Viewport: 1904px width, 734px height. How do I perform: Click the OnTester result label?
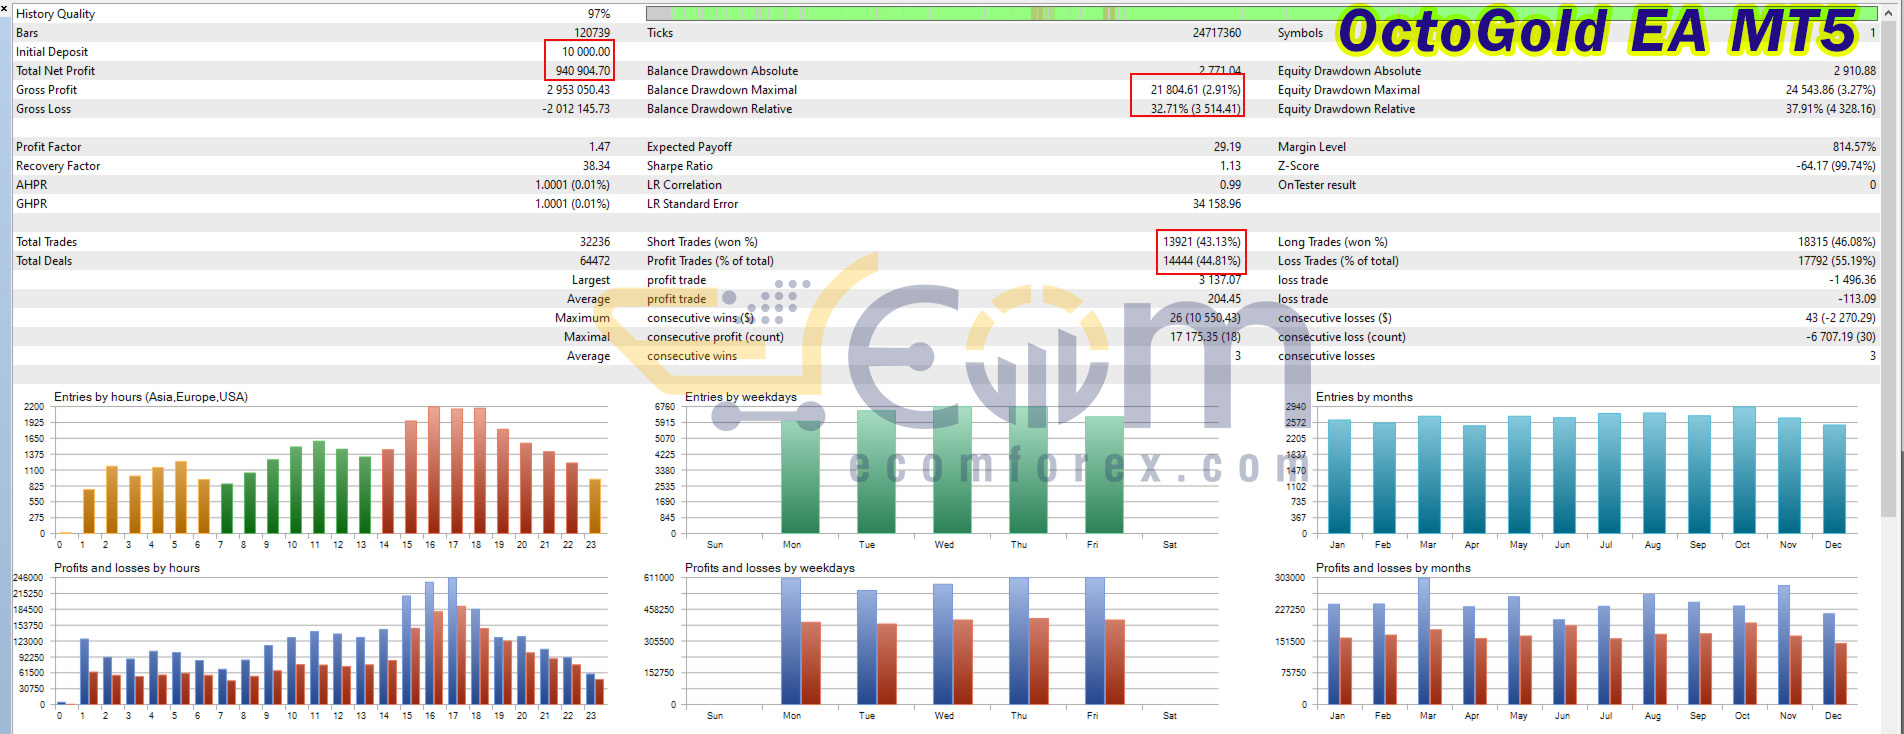pos(1317,185)
